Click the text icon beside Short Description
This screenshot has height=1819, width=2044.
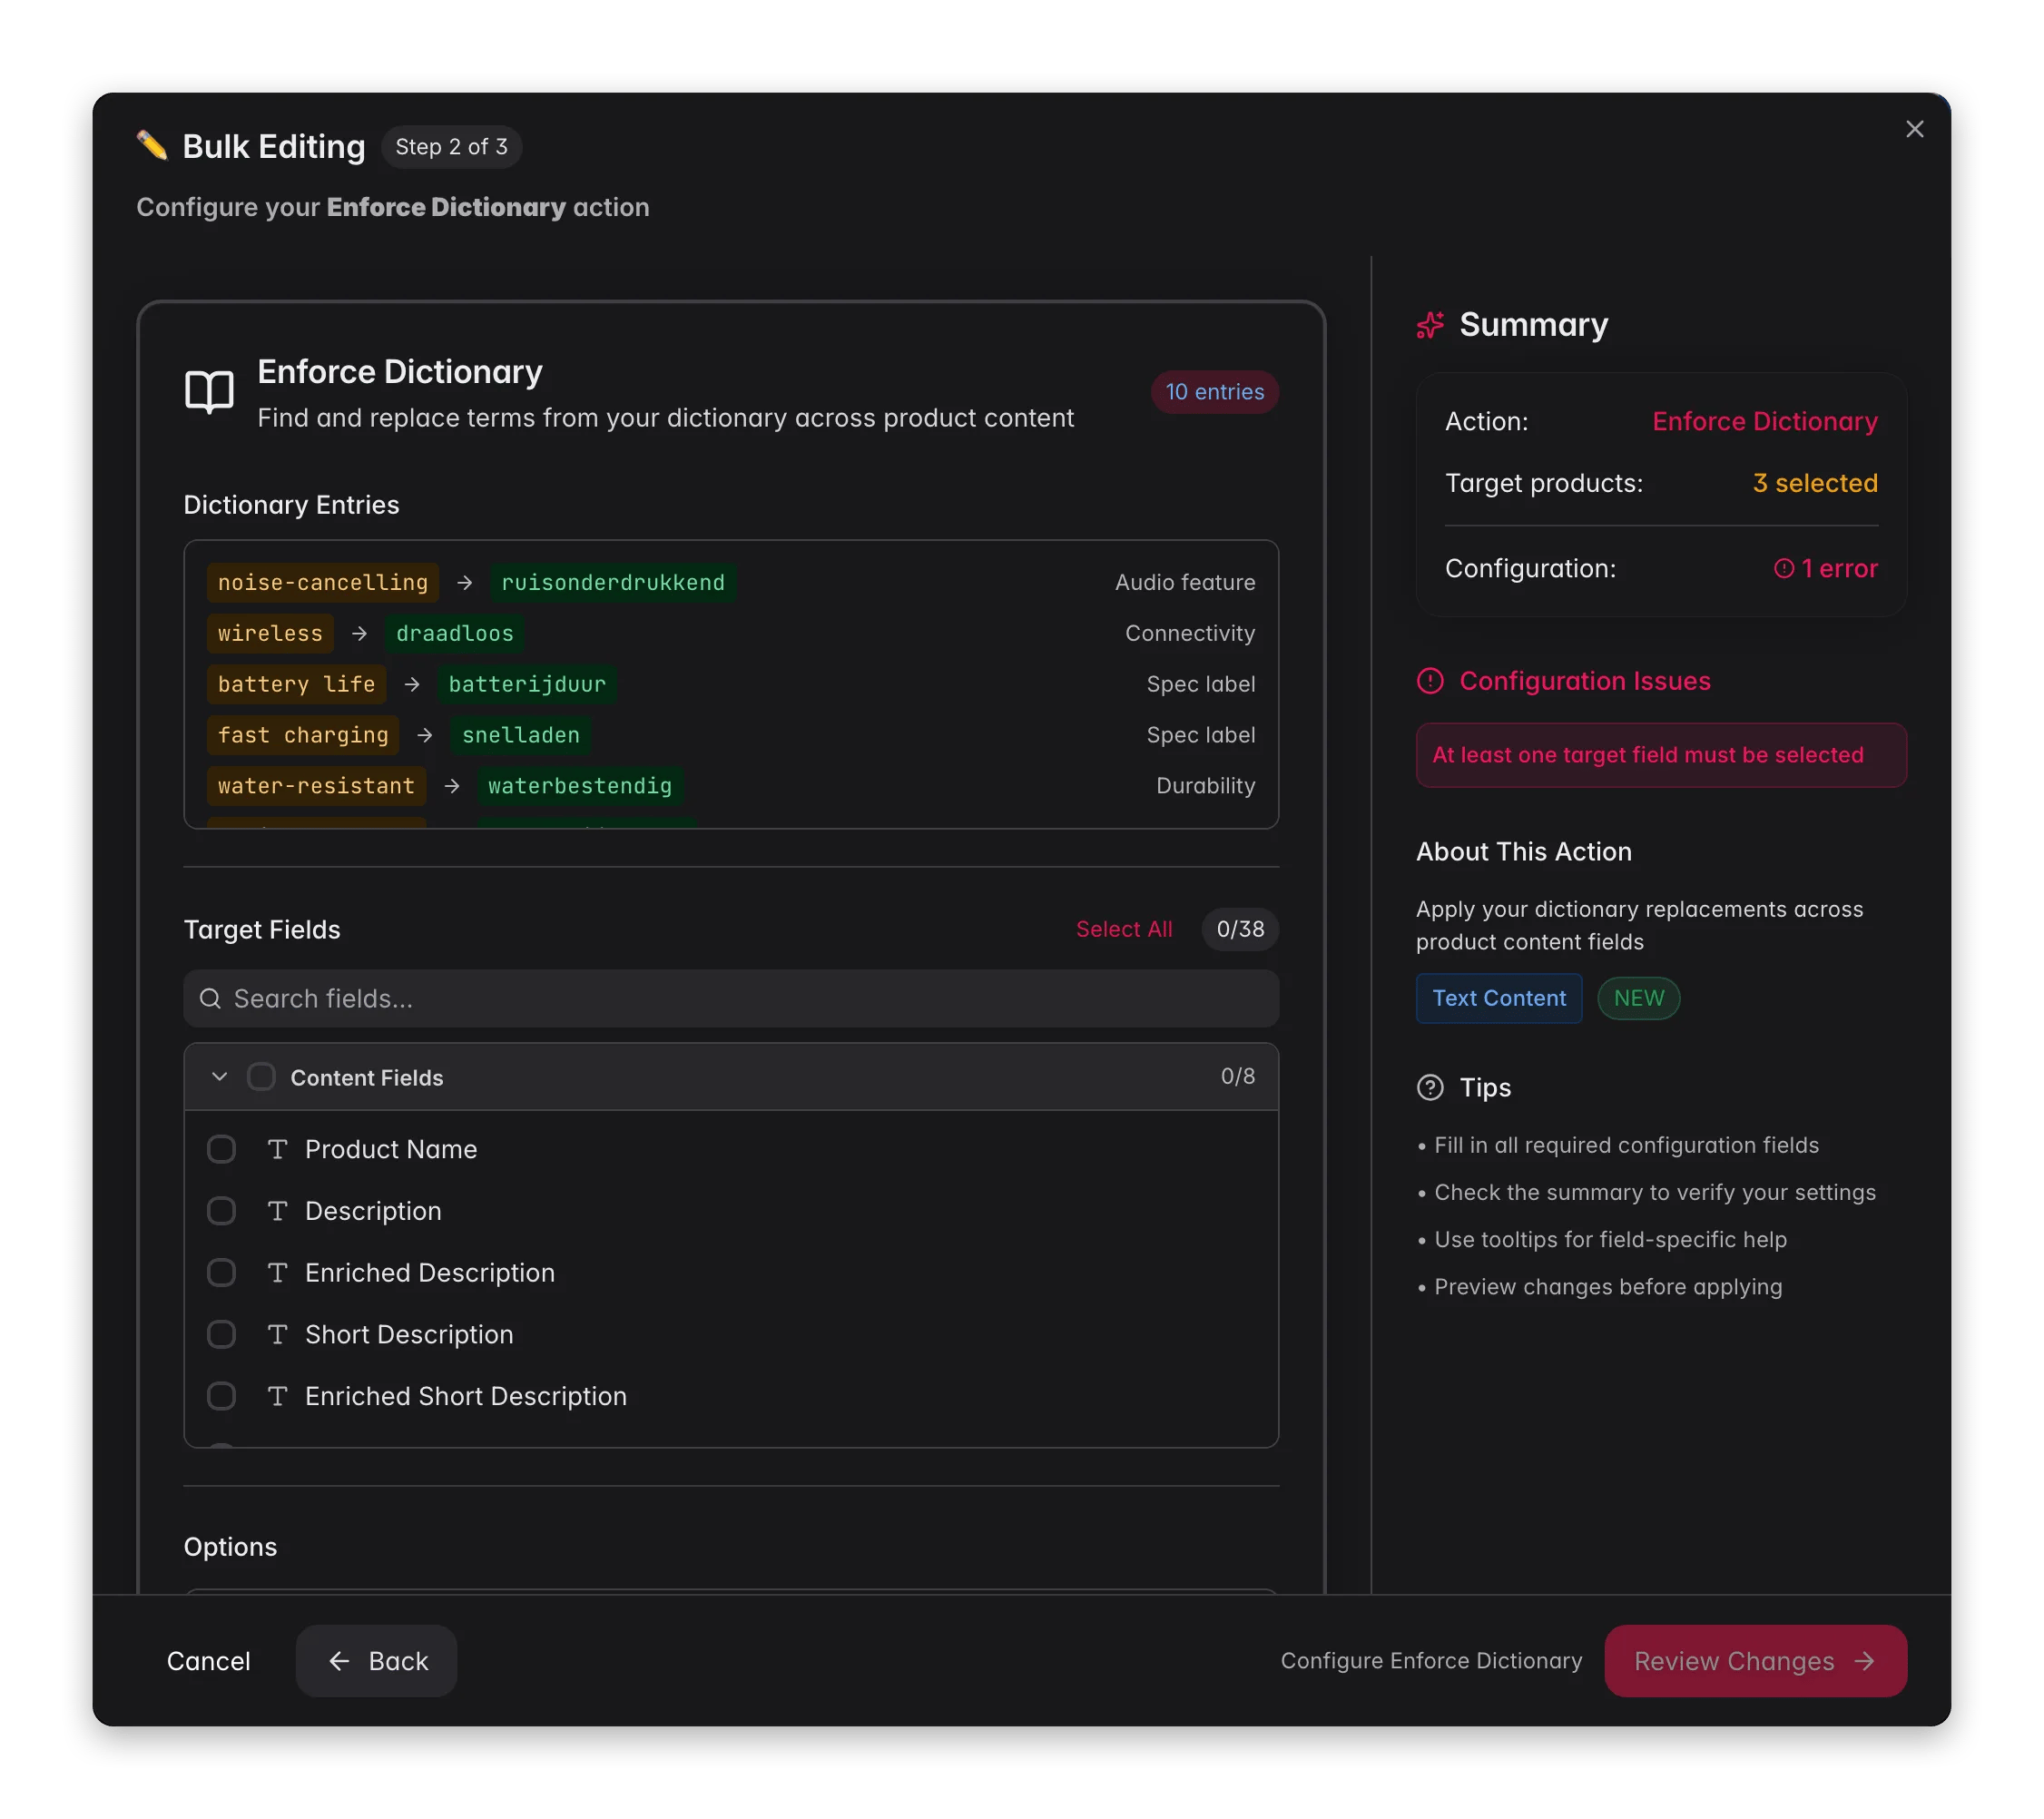coord(278,1334)
